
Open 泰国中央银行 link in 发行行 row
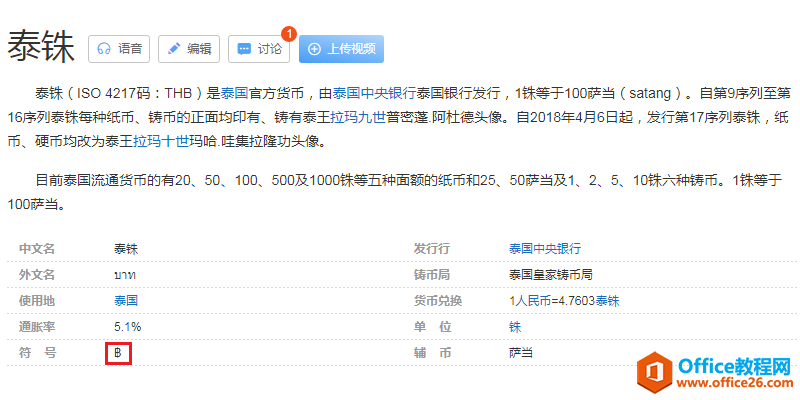(x=545, y=248)
